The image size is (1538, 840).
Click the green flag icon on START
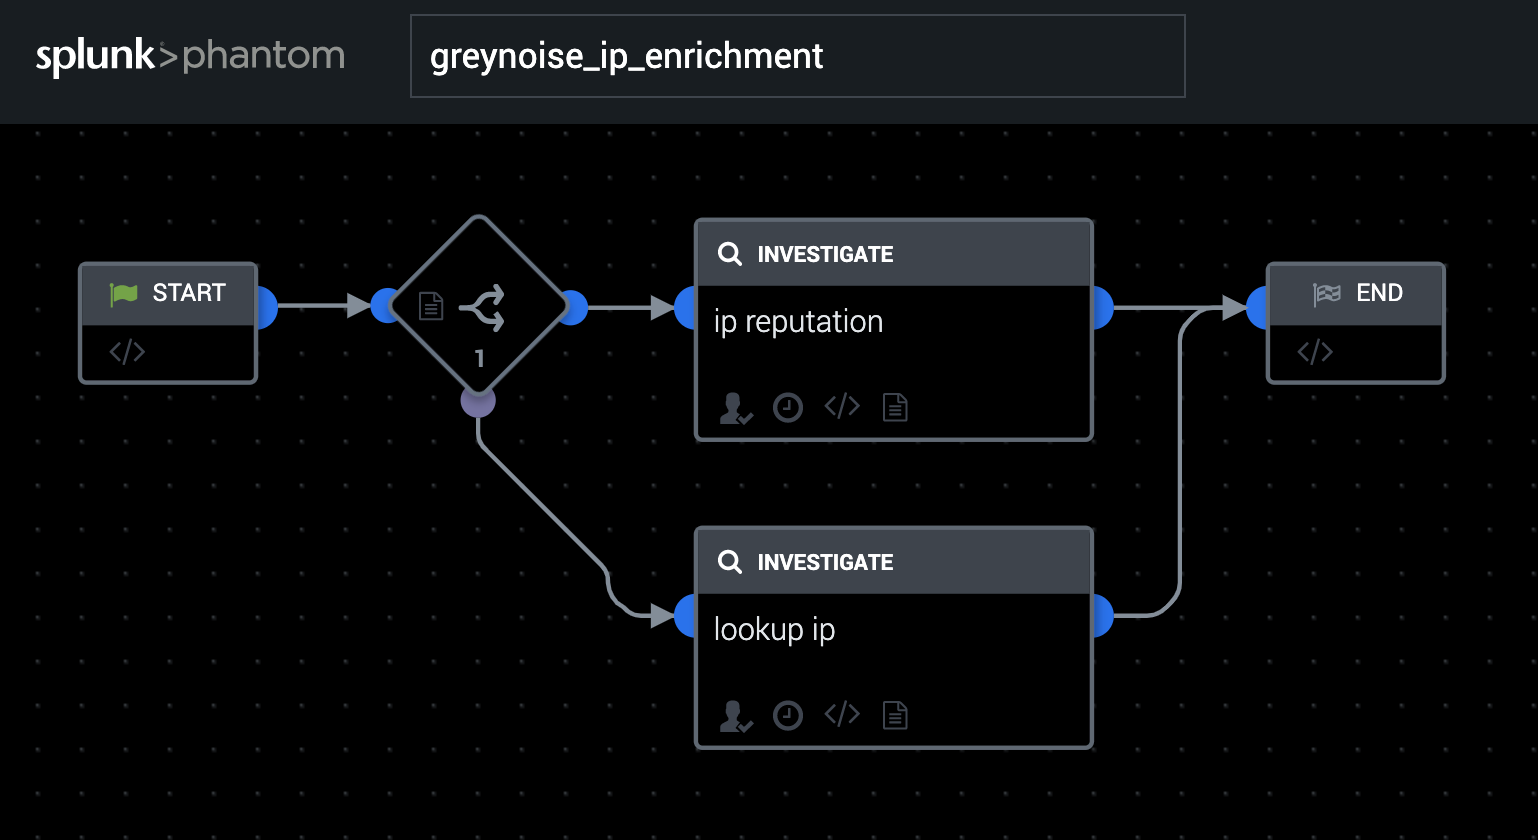click(124, 293)
